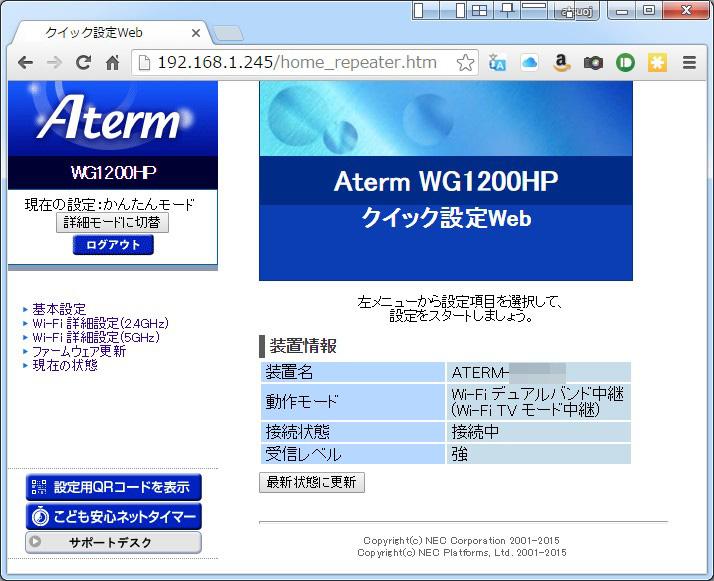This screenshot has height=581, width=714.
Task: Click the pin icon in title bar toolbar
Action: [x=507, y=10]
